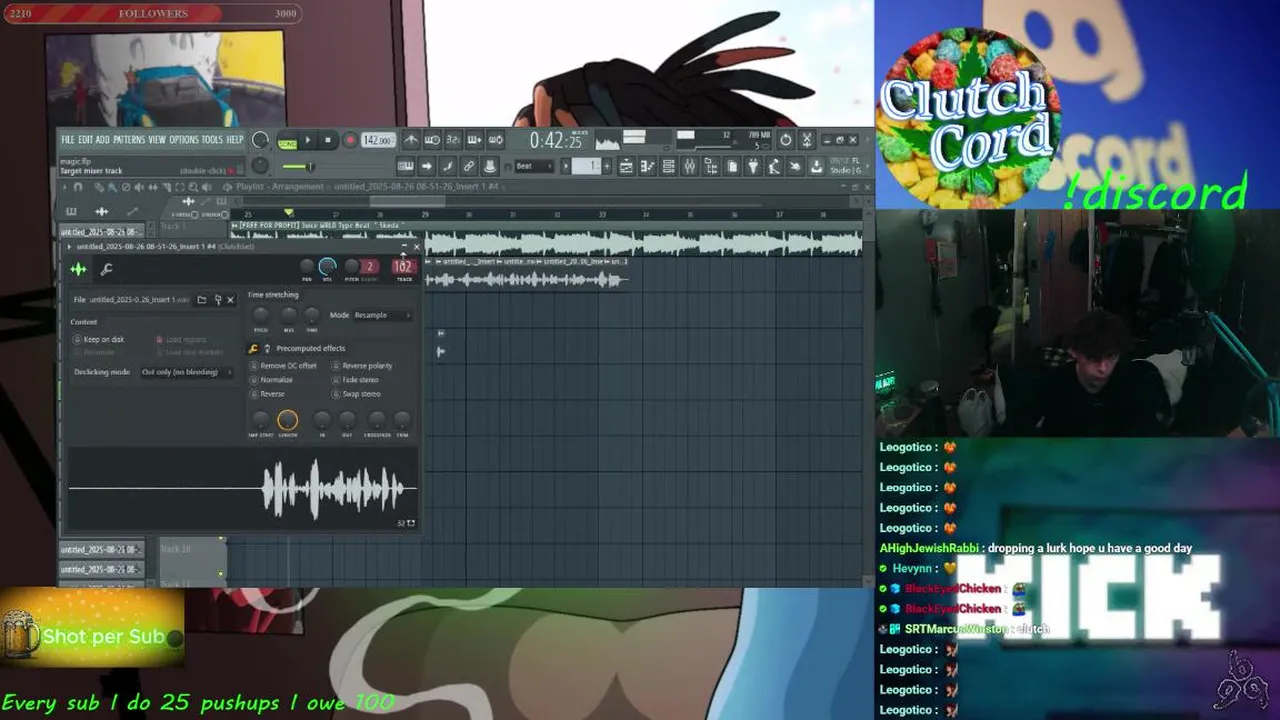Viewport: 1280px width, 720px height.
Task: Select the Playlist zoom tool
Action: (x=194, y=187)
